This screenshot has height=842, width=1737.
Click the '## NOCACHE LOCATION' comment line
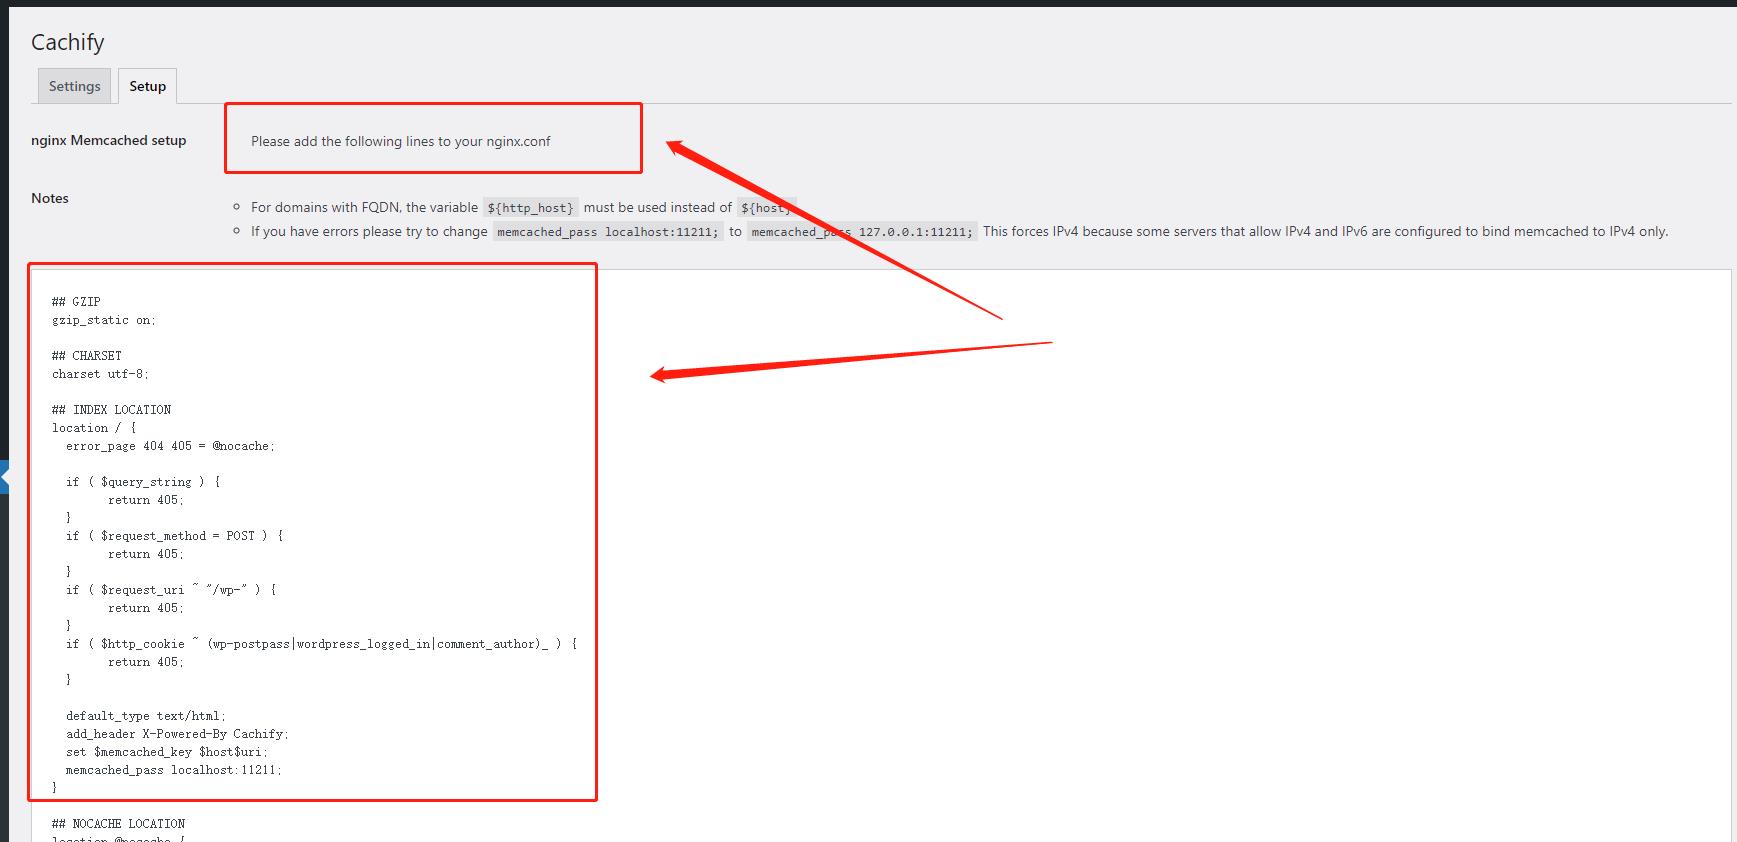[x=118, y=824]
